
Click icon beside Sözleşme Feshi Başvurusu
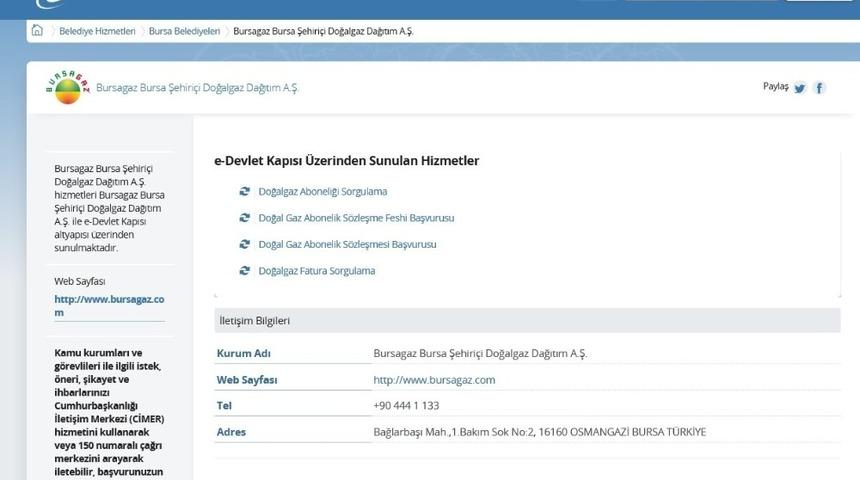point(245,218)
